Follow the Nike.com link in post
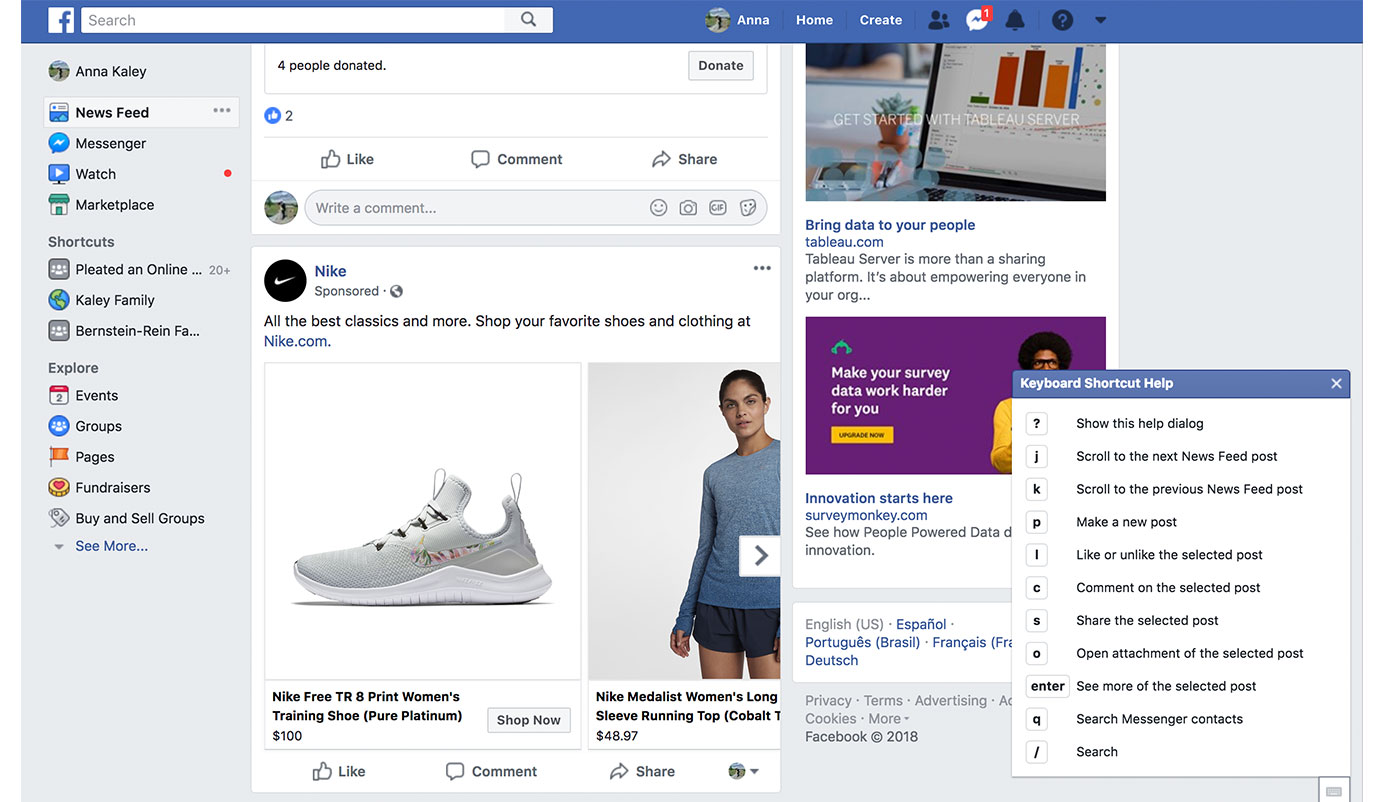 295,341
